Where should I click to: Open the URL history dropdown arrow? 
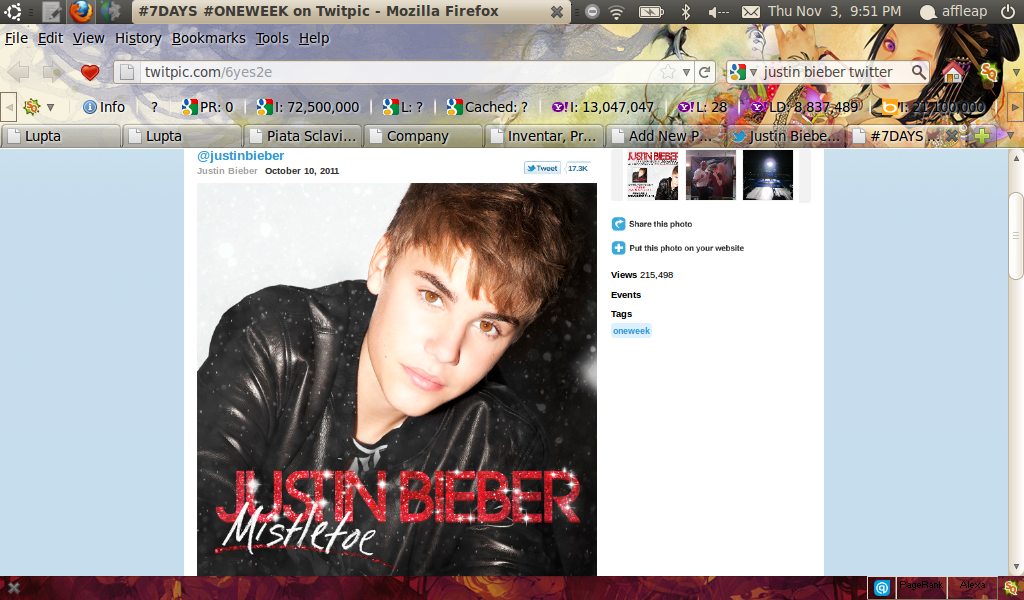pos(686,72)
